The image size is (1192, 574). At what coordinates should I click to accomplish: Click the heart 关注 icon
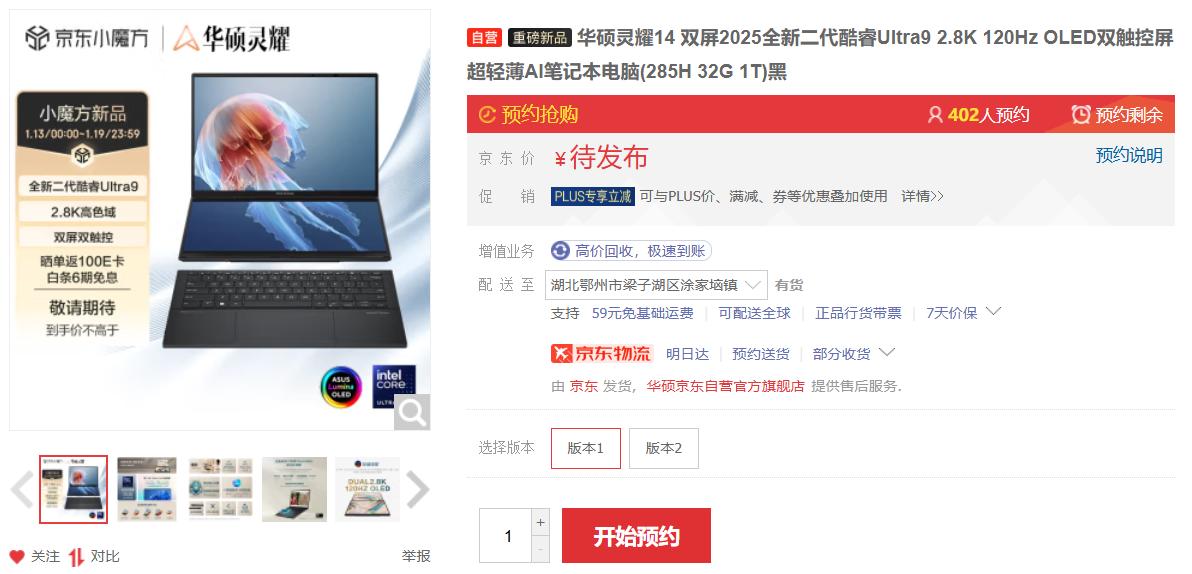click(17, 557)
